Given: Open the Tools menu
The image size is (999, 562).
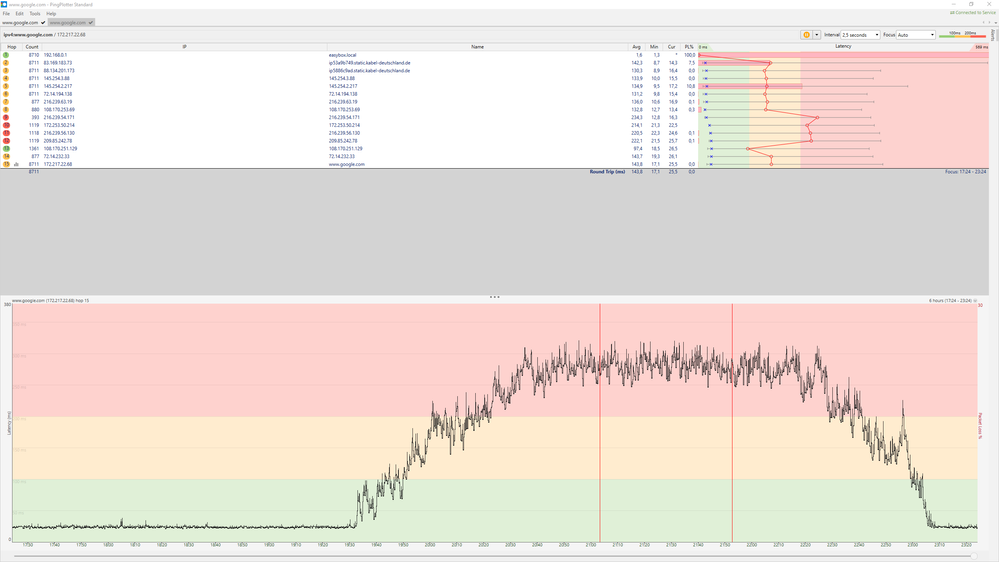Looking at the screenshot, I should [x=34, y=13].
